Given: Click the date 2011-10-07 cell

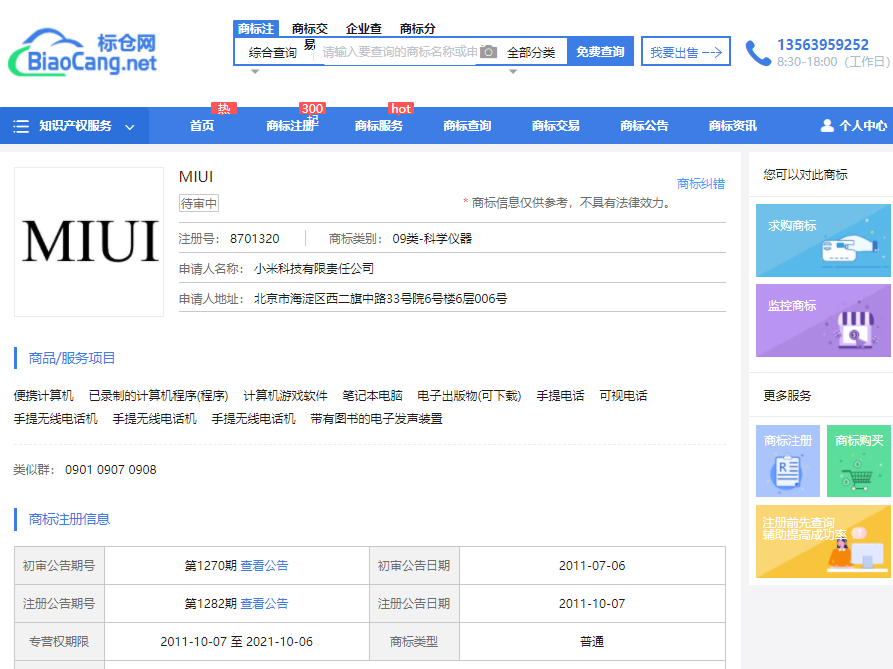Looking at the screenshot, I should tap(592, 604).
